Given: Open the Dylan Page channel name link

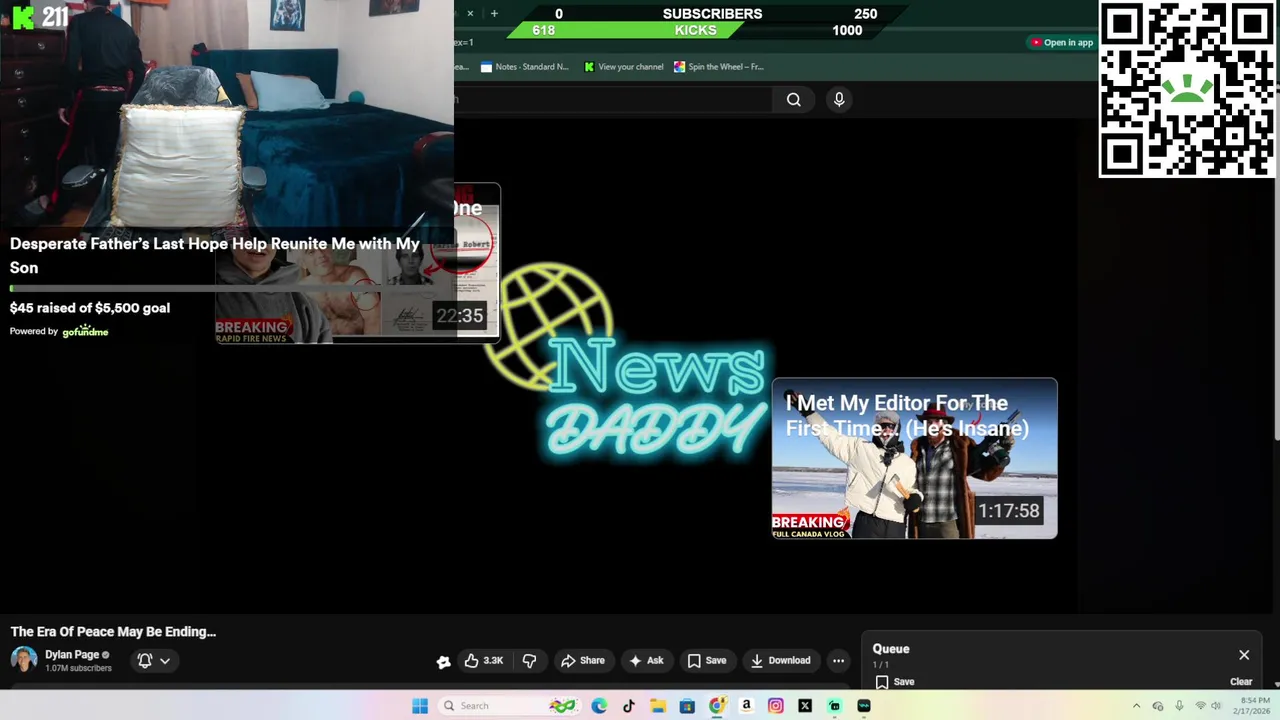Looking at the screenshot, I should pyautogui.click(x=72, y=654).
